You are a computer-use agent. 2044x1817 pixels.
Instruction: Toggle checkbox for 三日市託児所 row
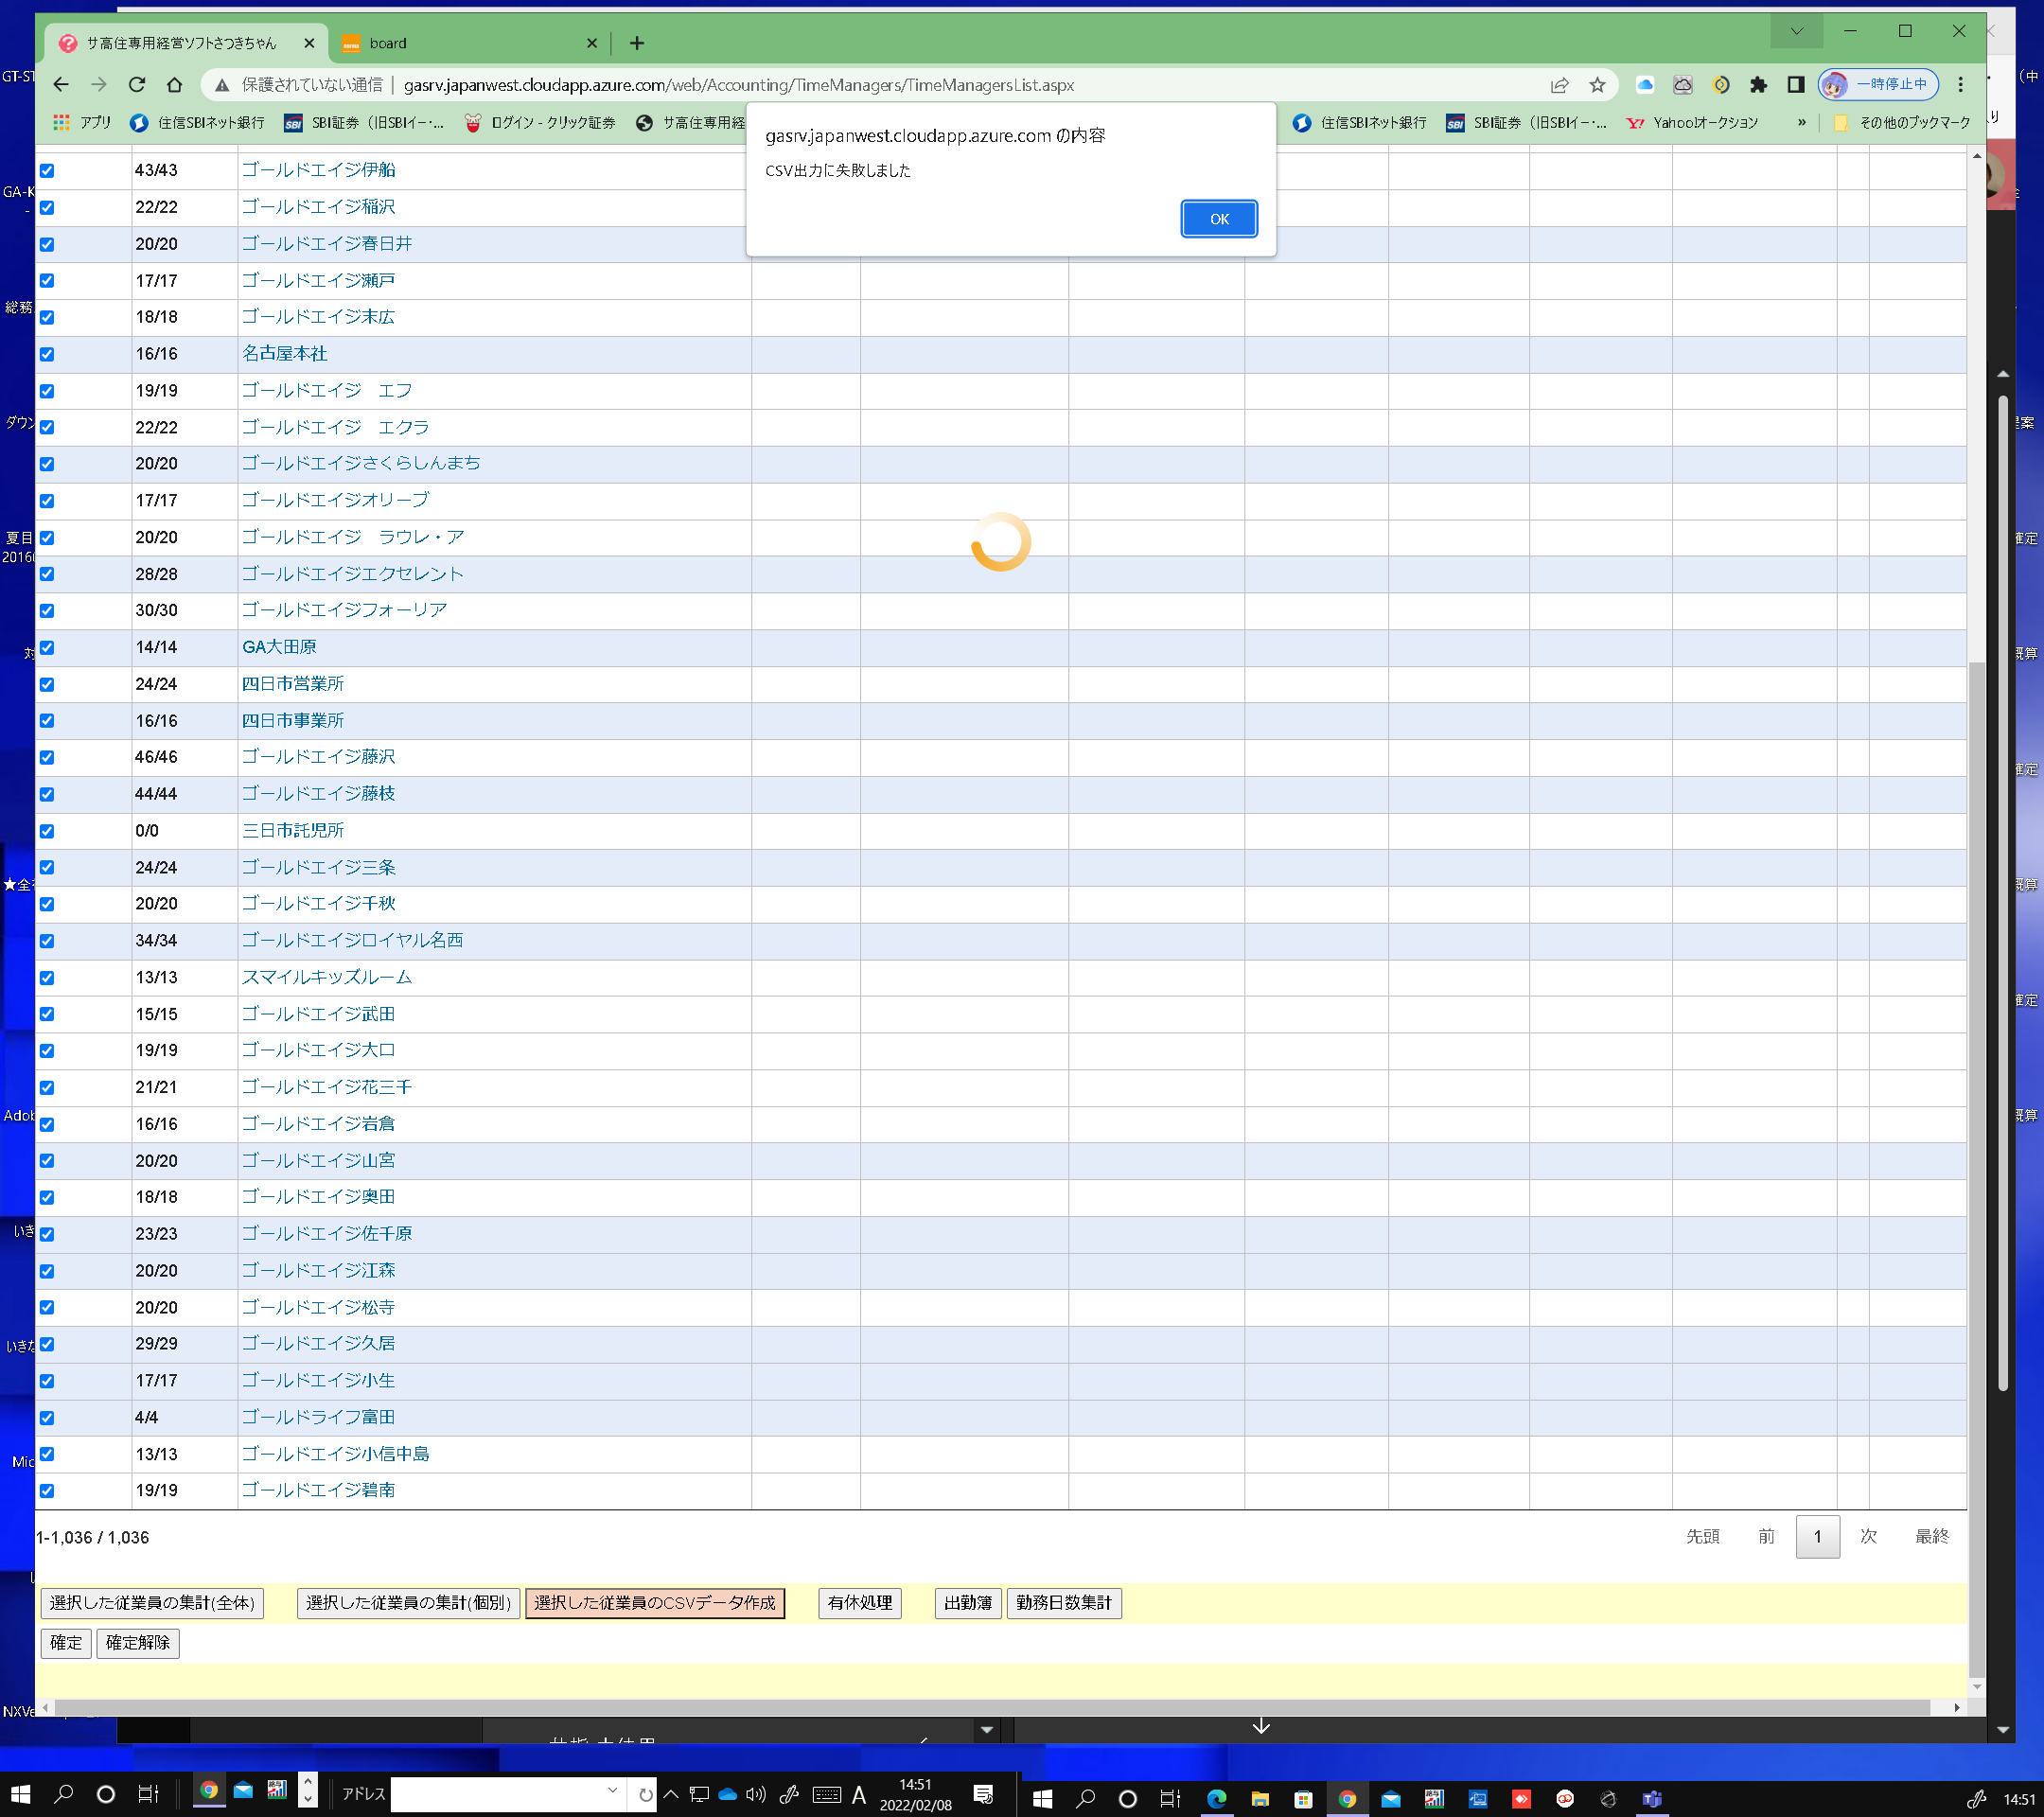pyautogui.click(x=47, y=831)
